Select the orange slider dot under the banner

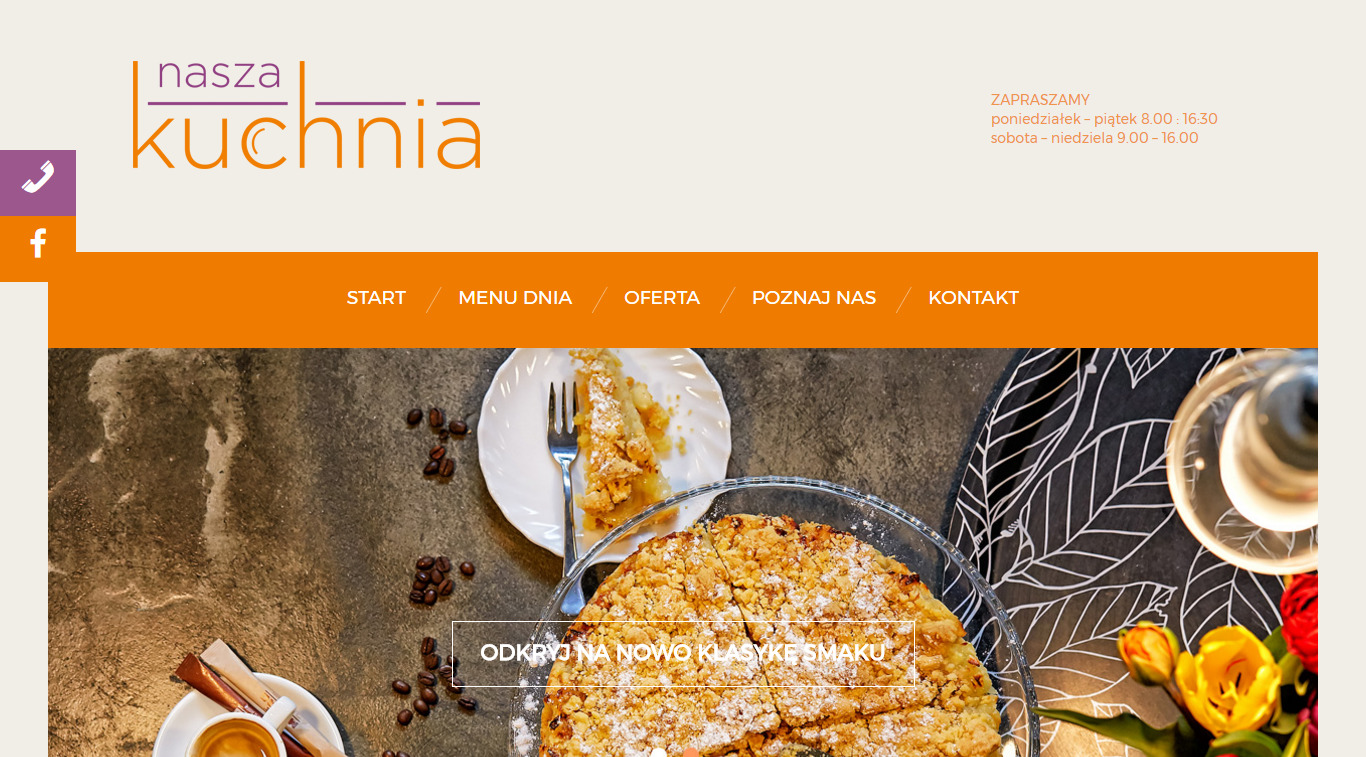tap(690, 752)
